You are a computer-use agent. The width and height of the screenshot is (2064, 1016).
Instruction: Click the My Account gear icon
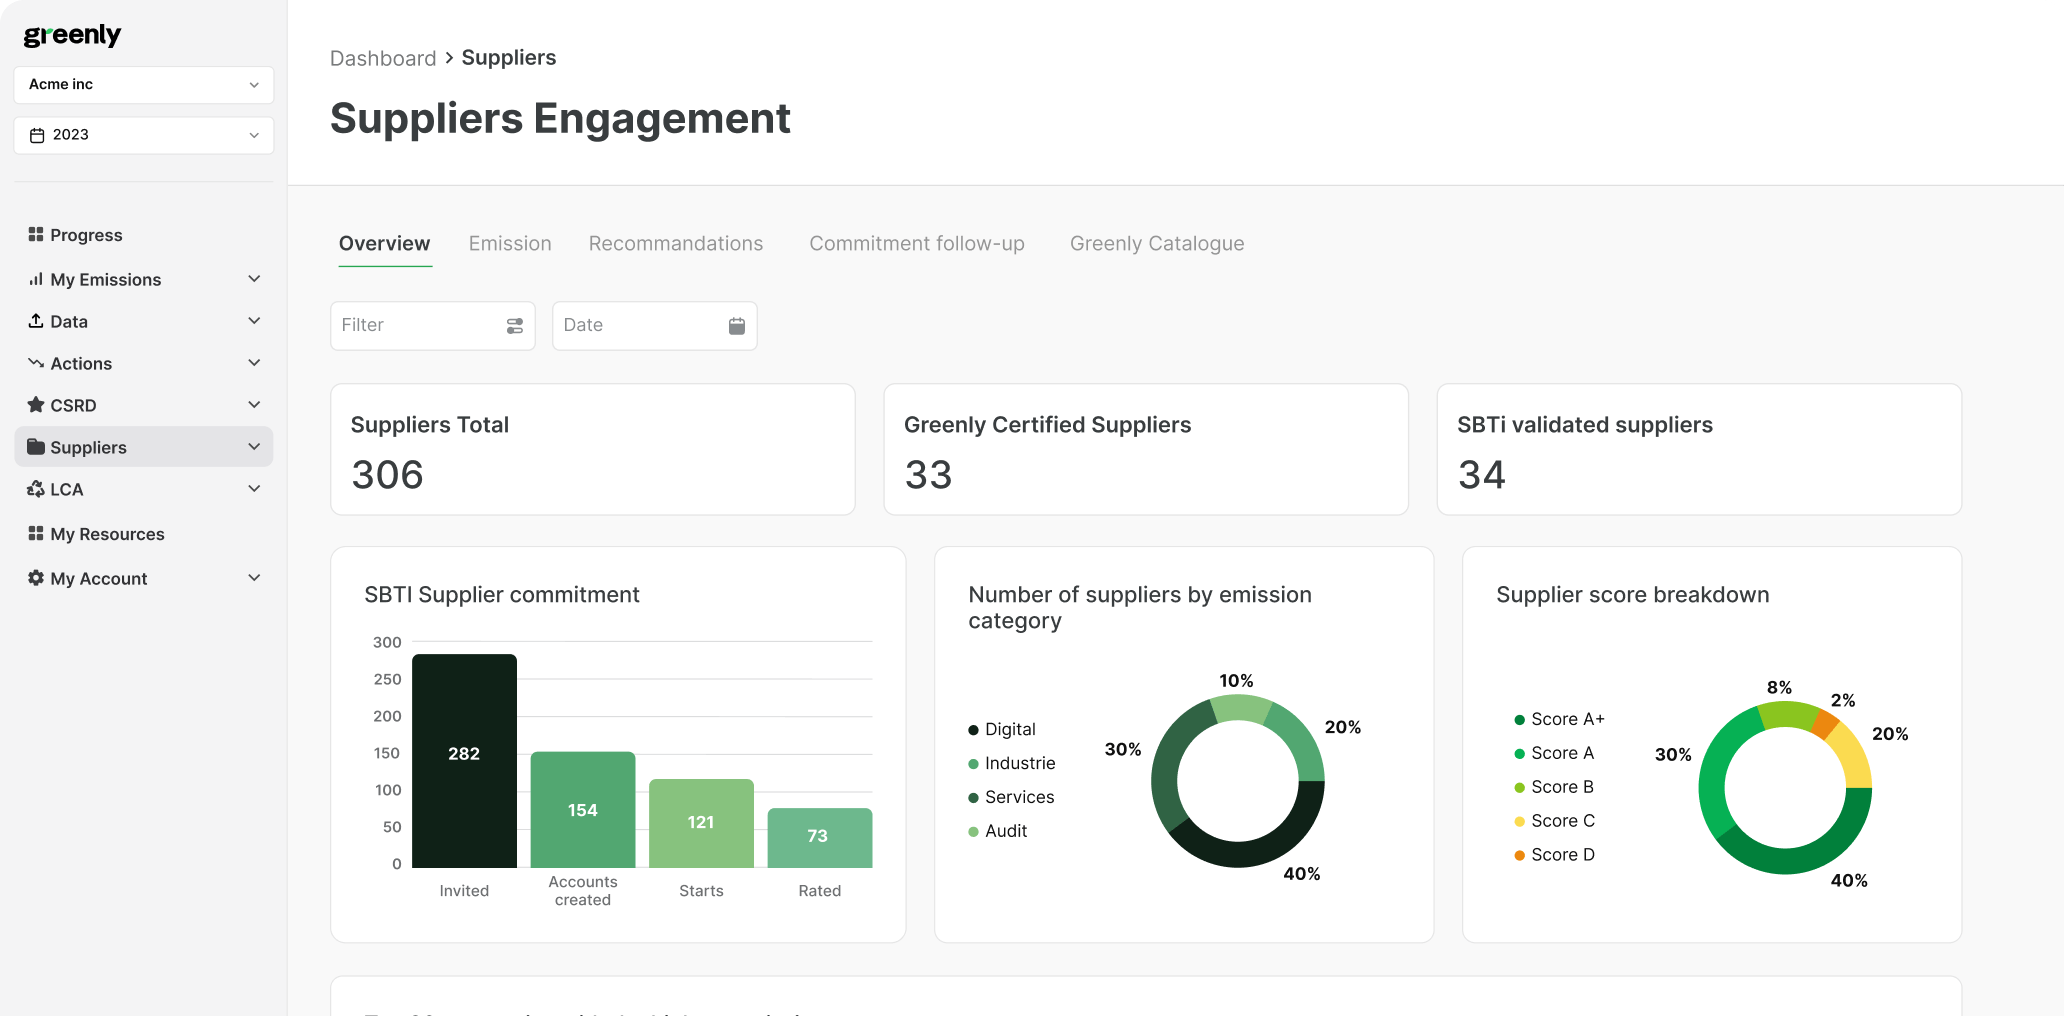click(x=36, y=578)
